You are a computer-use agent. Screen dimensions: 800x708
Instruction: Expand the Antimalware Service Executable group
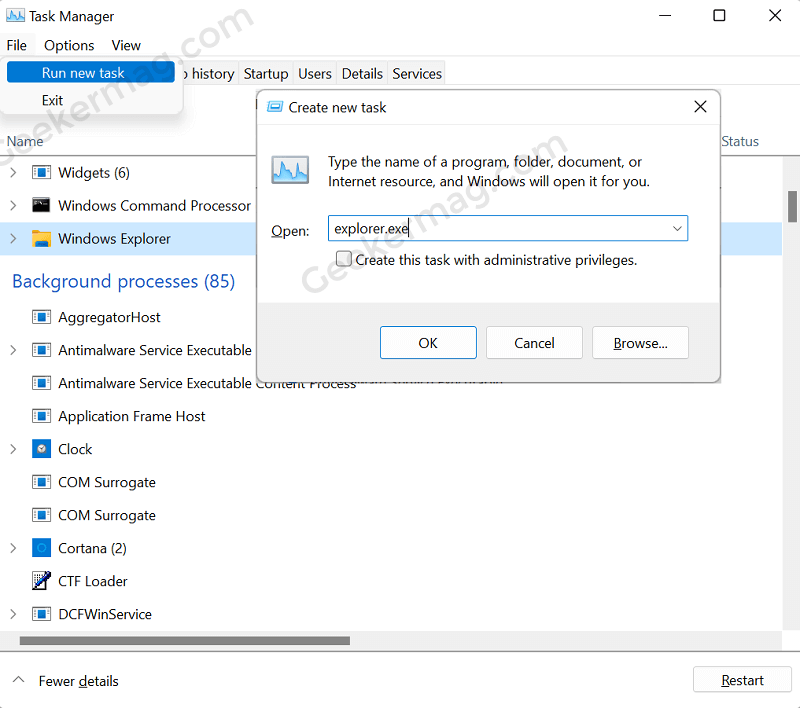(x=13, y=350)
